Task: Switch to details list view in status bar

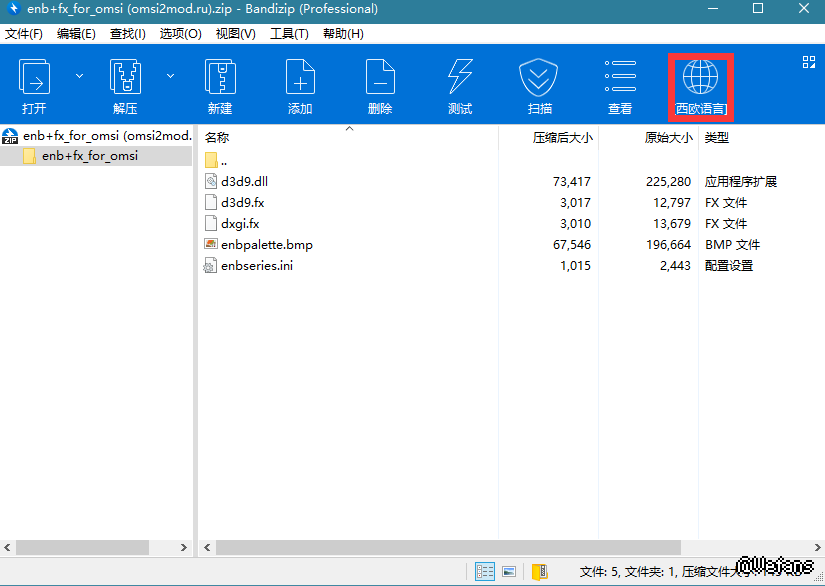Action: tap(485, 572)
